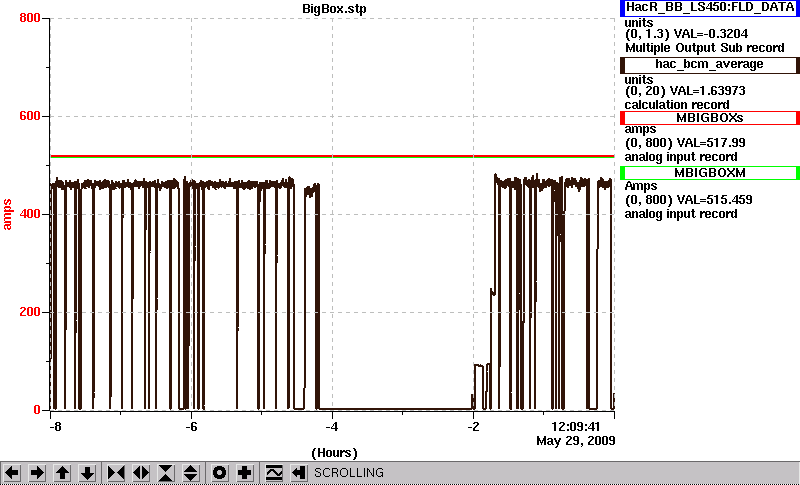Click the VAL=517.99 reading
The width and height of the screenshot is (800, 485).
pyautogui.click(x=710, y=143)
